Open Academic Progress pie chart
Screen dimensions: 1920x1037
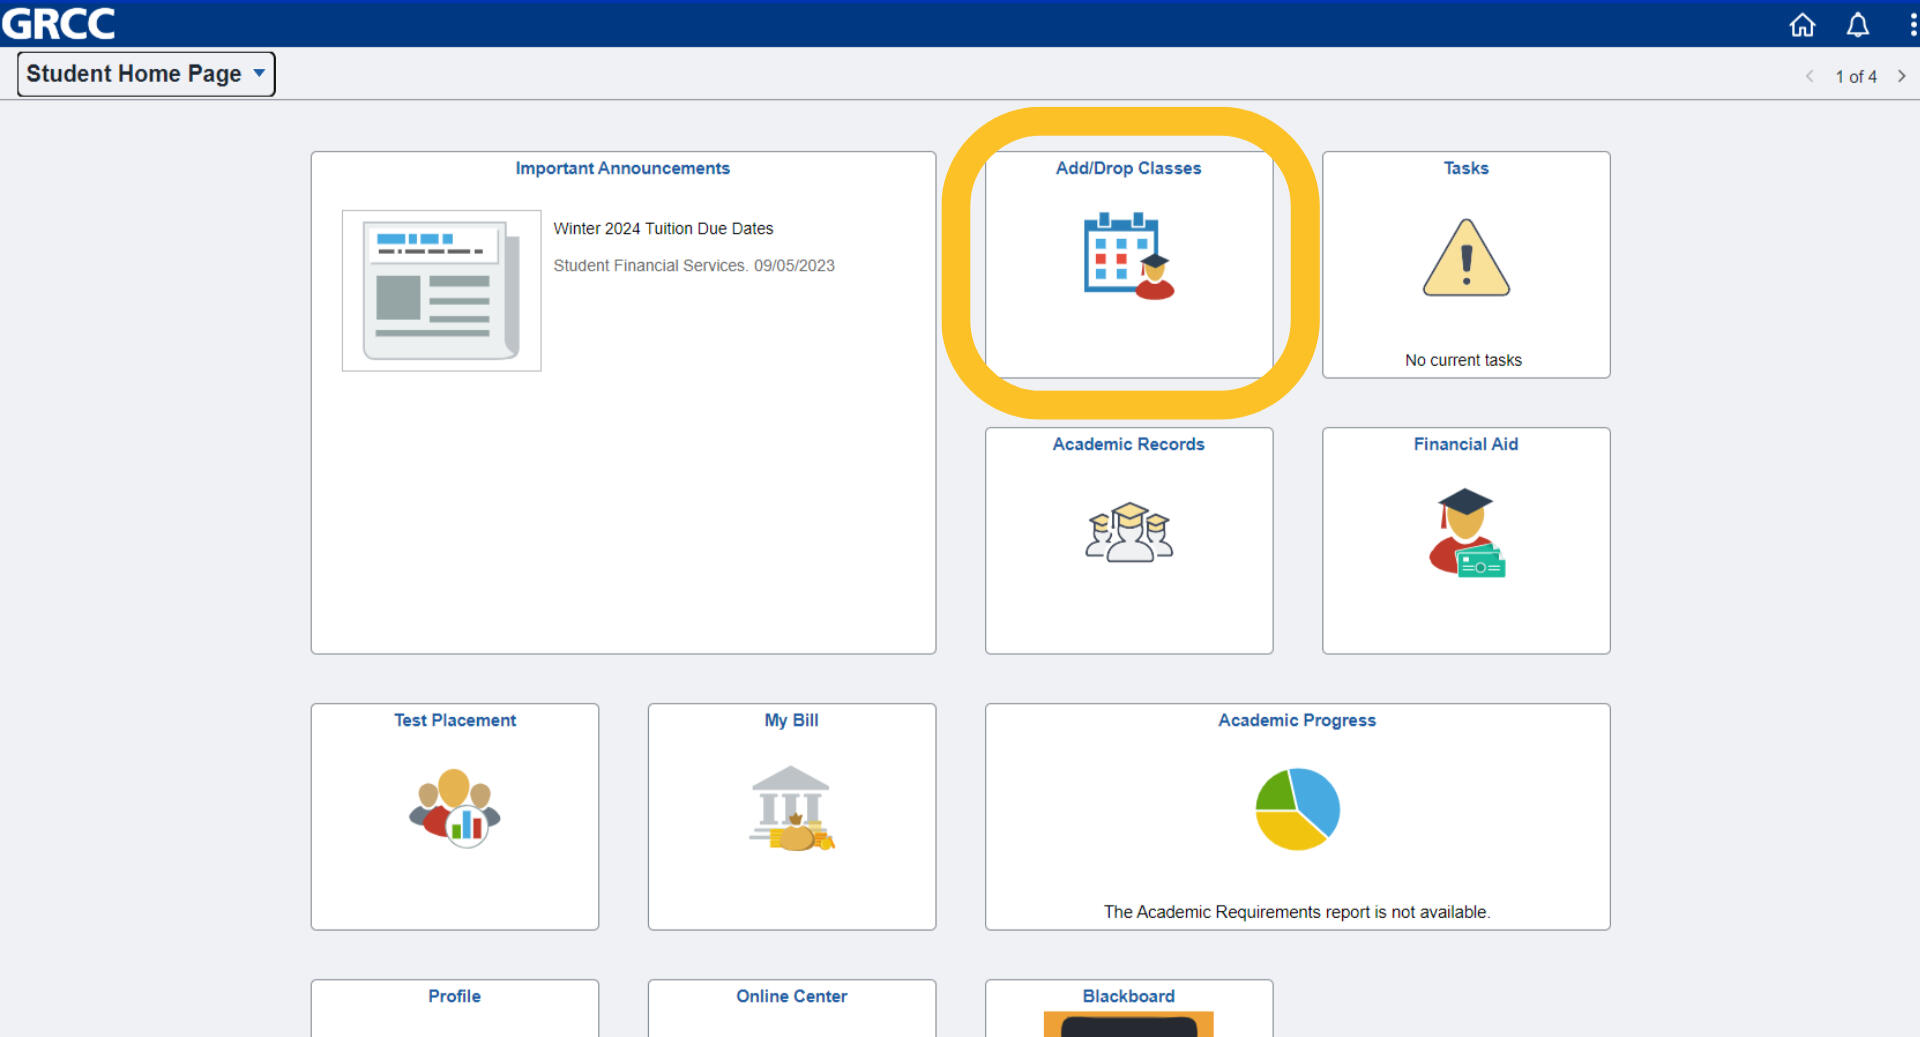click(x=1297, y=808)
